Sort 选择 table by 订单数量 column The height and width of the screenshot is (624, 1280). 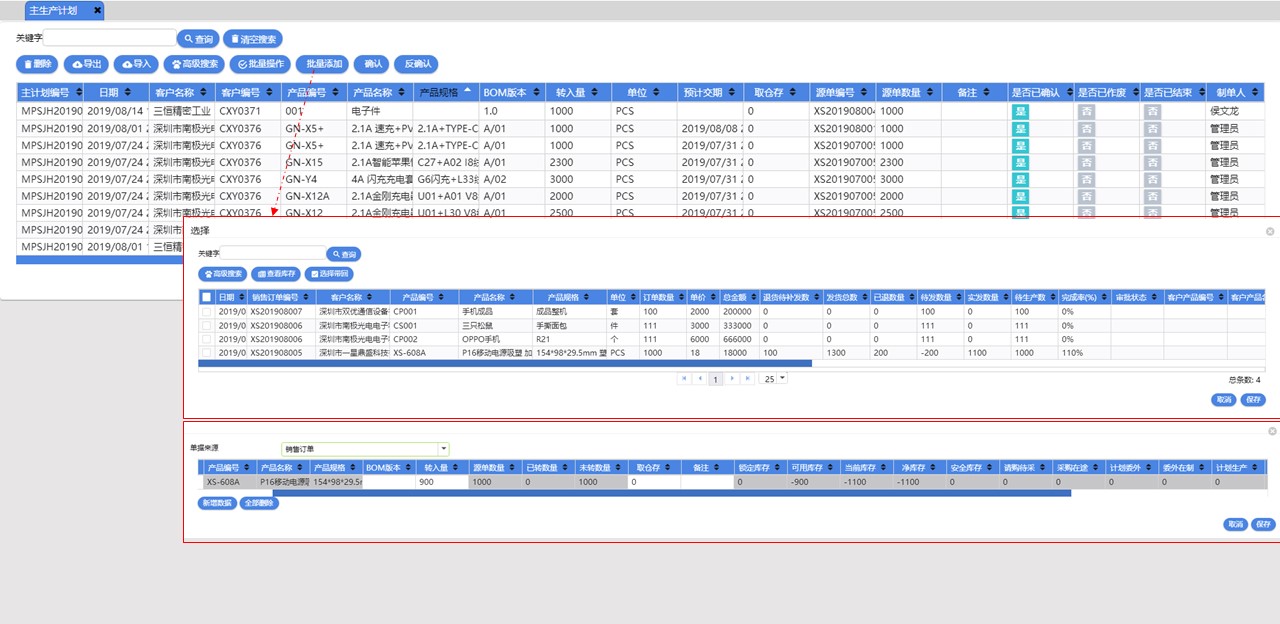coord(680,297)
